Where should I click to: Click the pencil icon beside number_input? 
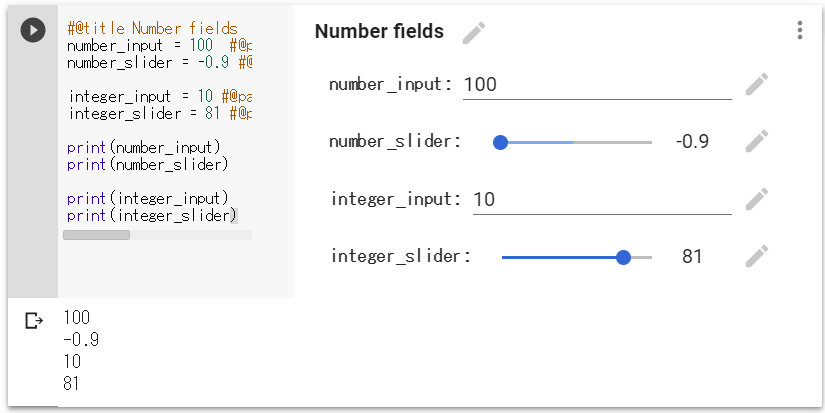click(757, 85)
